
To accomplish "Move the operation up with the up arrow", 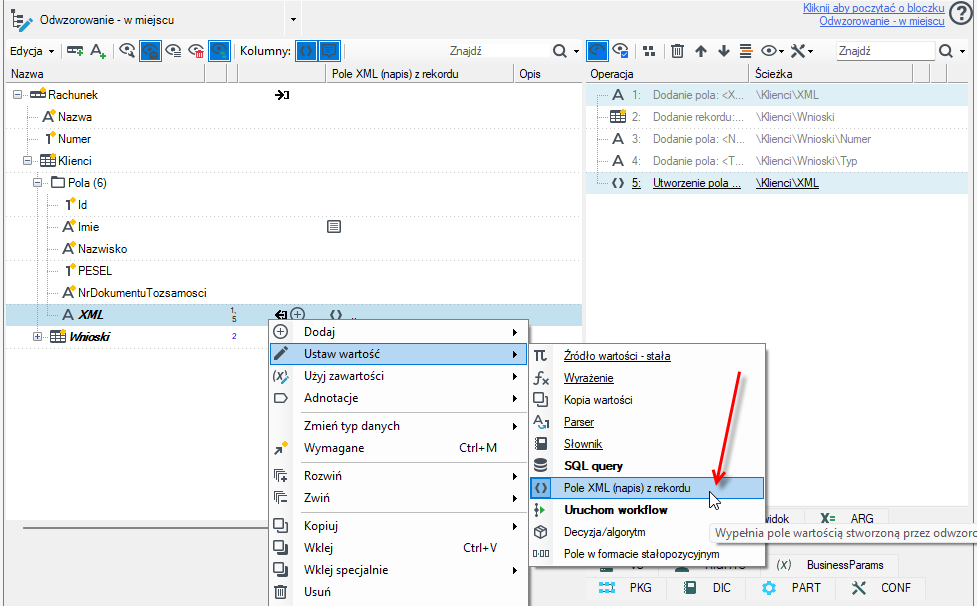I will (x=701, y=51).
